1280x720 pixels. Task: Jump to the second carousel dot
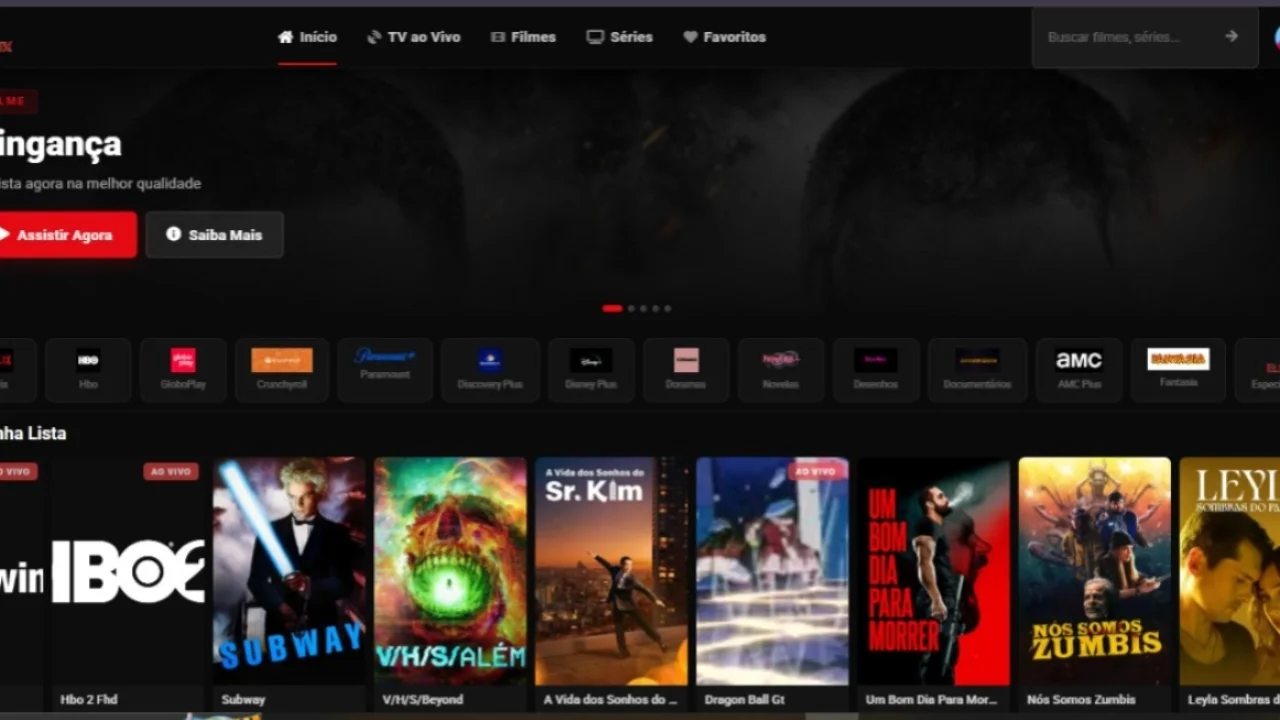coord(631,308)
